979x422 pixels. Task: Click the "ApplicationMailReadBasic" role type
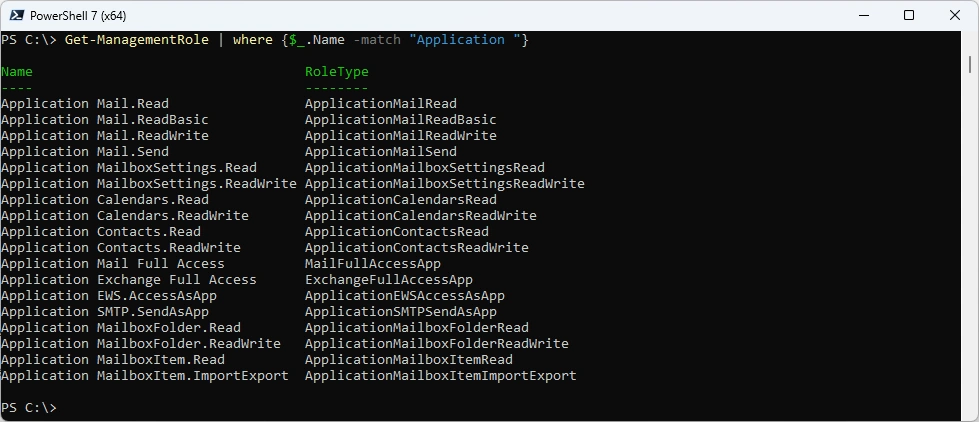pyautogui.click(x=400, y=120)
